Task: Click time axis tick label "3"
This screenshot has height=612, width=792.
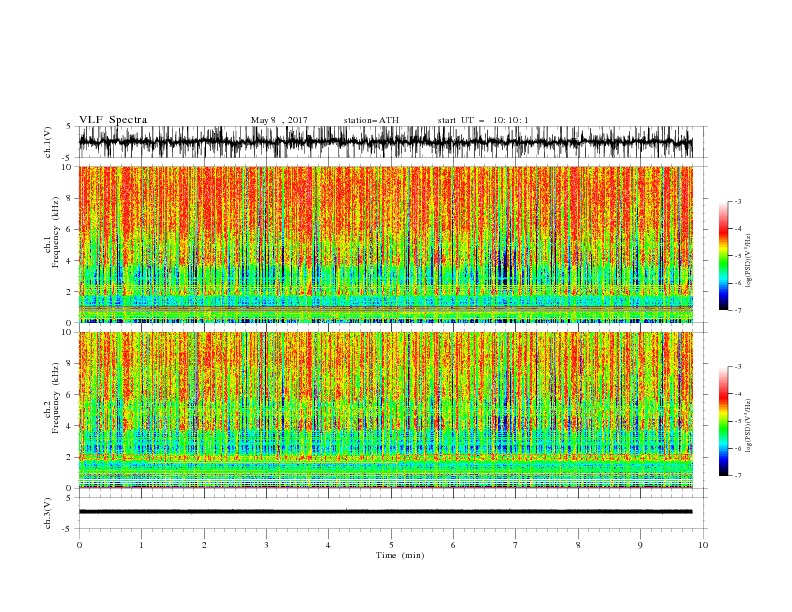Action: coord(266,545)
